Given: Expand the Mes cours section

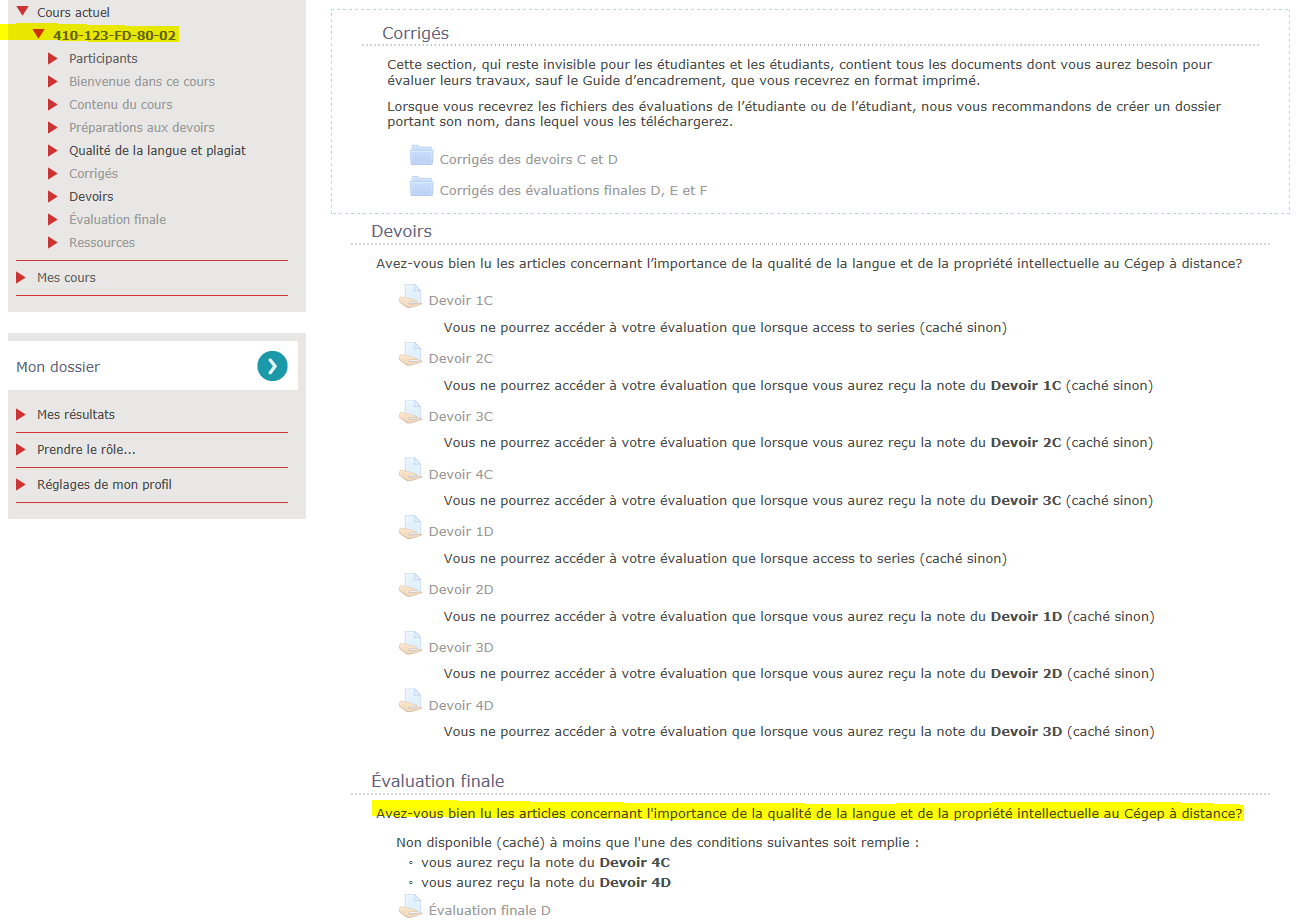Looking at the screenshot, I should click(22, 278).
